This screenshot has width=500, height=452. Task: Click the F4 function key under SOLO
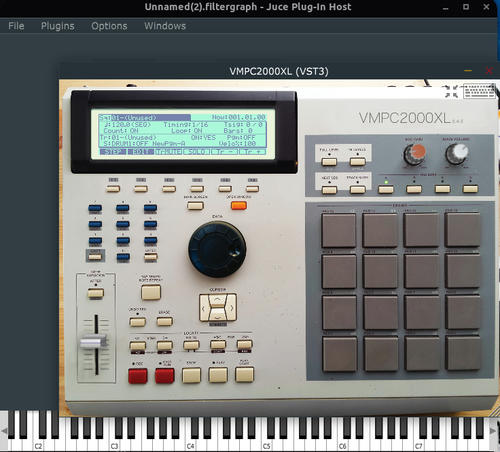click(x=197, y=189)
